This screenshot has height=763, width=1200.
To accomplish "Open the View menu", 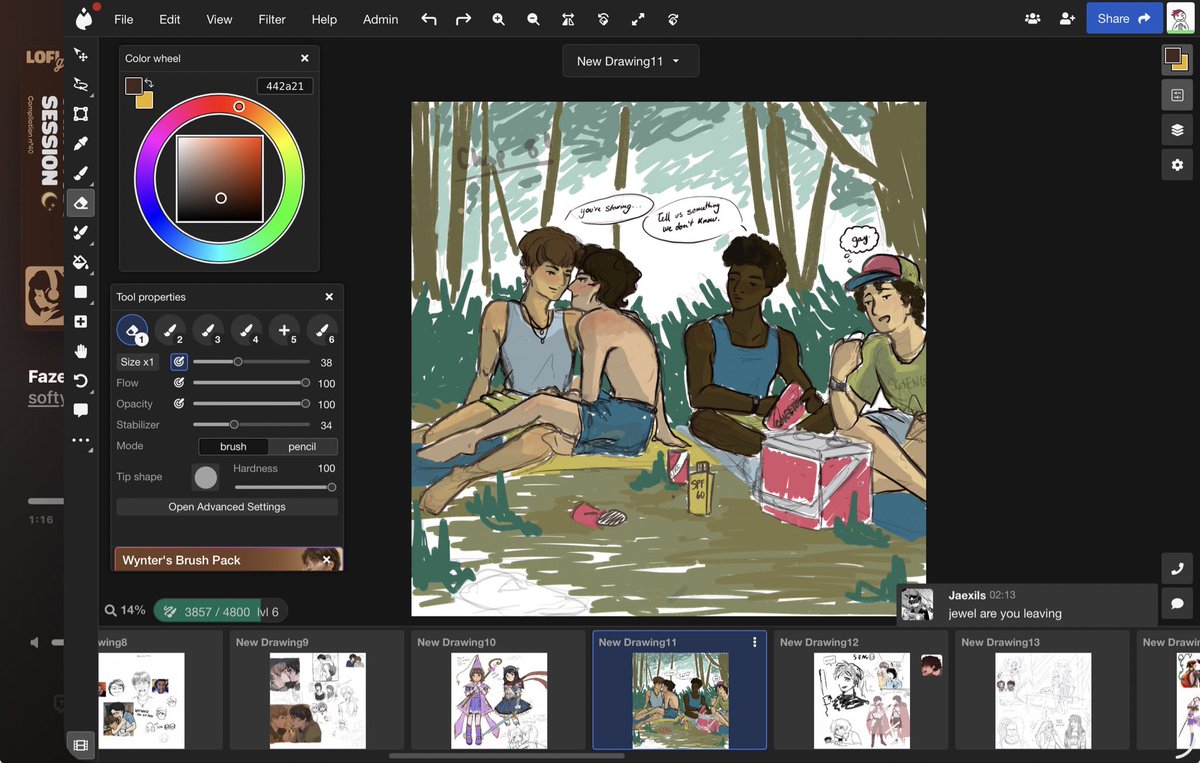I will pos(219,19).
